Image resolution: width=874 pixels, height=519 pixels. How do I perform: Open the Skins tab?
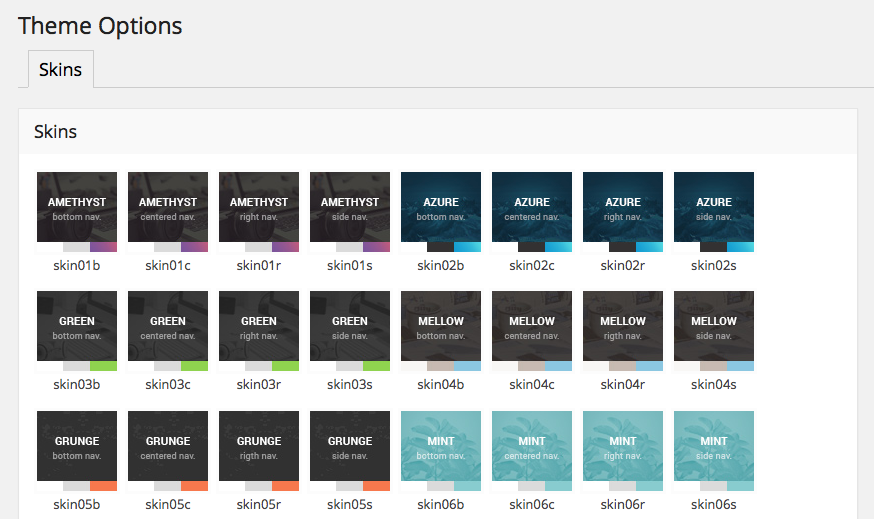(60, 70)
